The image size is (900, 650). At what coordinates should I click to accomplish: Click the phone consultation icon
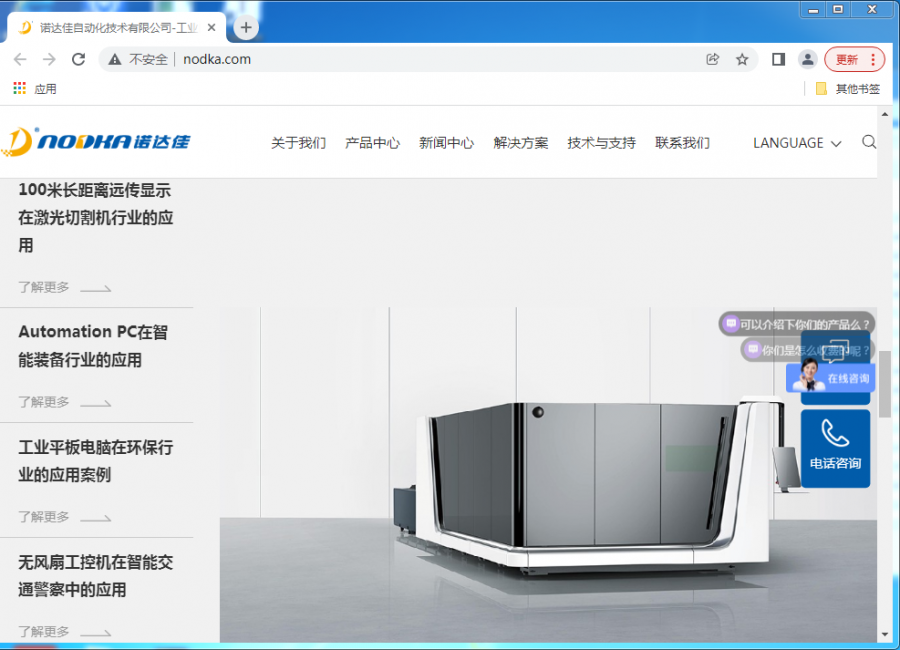click(x=835, y=446)
